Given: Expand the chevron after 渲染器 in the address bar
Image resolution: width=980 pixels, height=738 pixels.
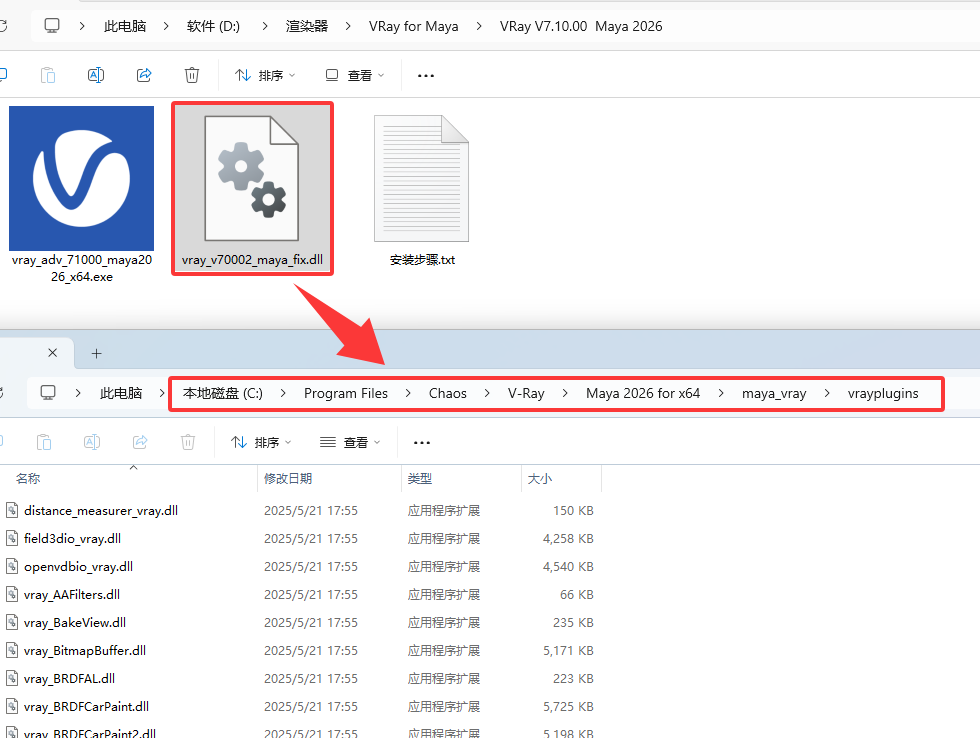Looking at the screenshot, I should pos(348,26).
